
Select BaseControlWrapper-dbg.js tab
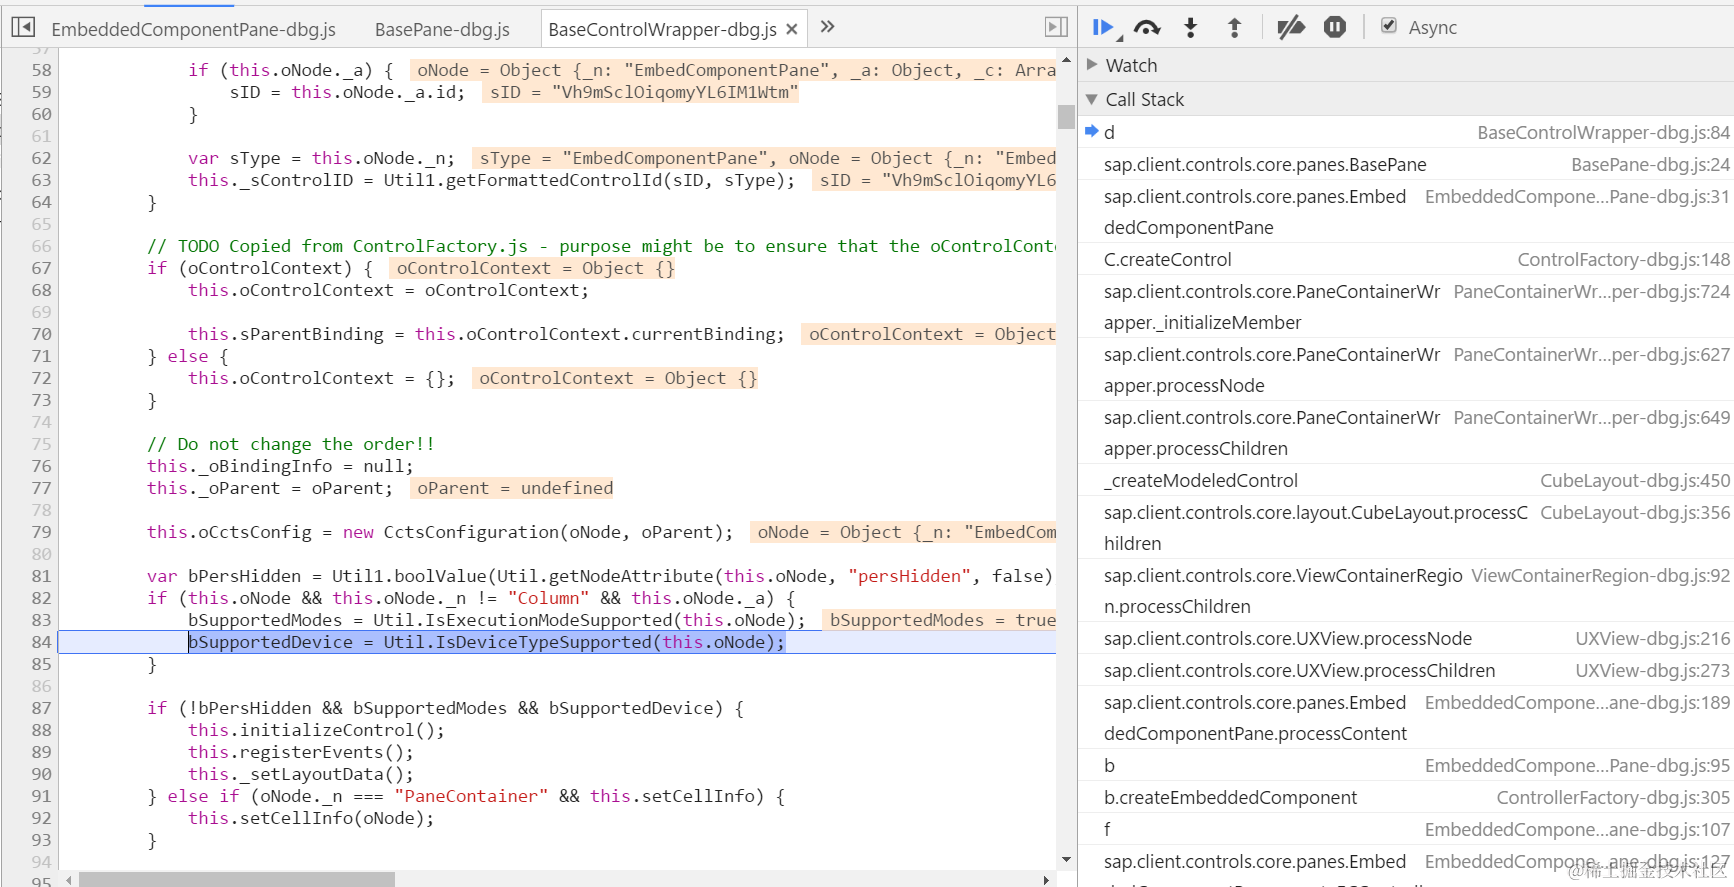pyautogui.click(x=662, y=29)
